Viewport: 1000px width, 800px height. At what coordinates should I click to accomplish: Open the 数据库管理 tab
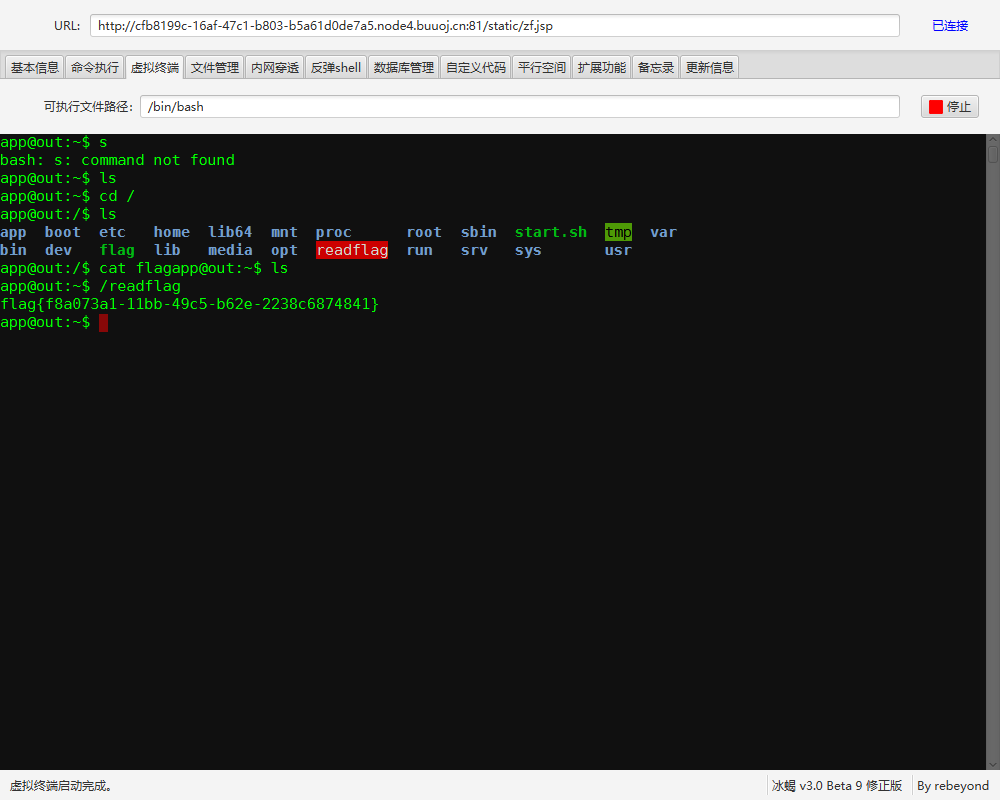(x=403, y=67)
